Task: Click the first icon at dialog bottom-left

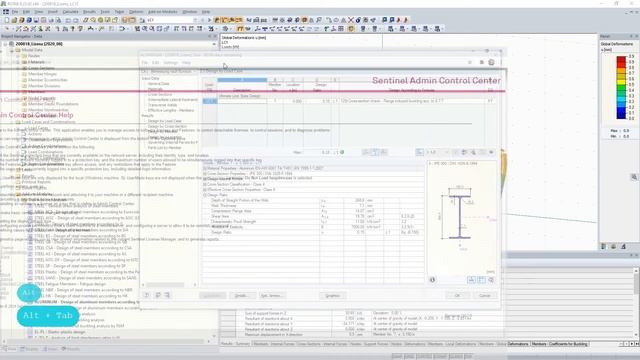Action: click(147, 295)
